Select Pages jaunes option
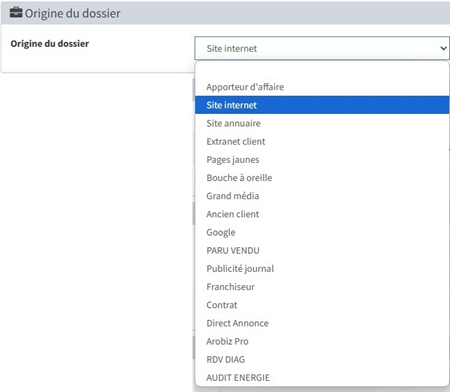 (322, 160)
